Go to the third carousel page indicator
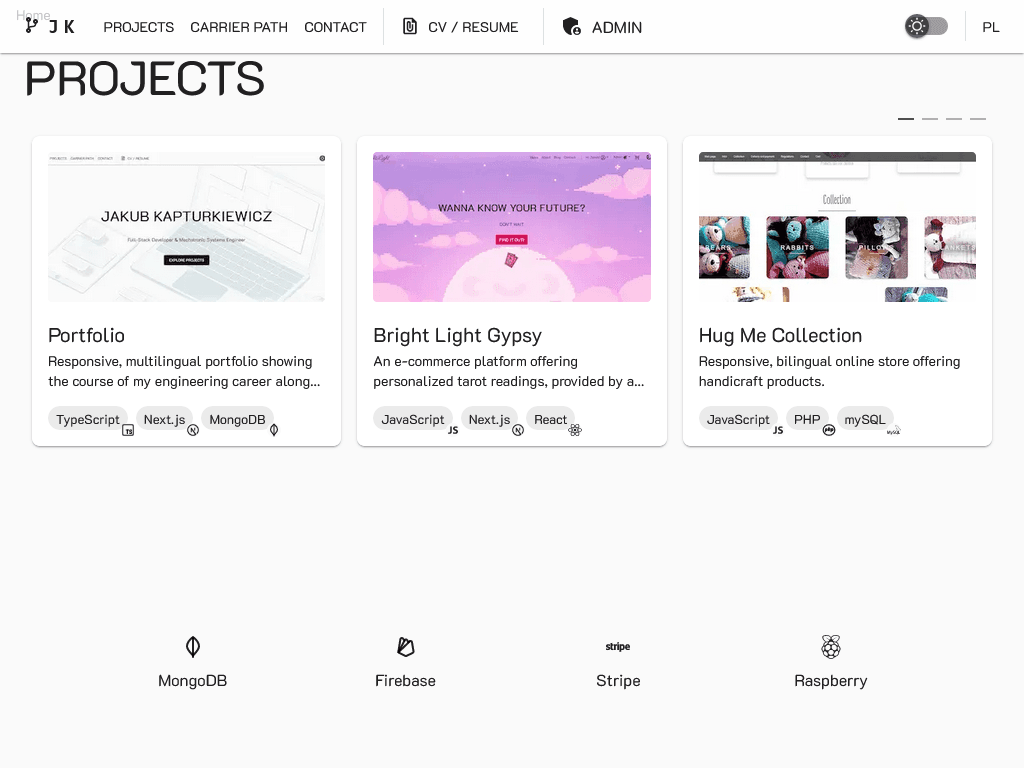Viewport: 1024px width, 768px height. [x=953, y=119]
